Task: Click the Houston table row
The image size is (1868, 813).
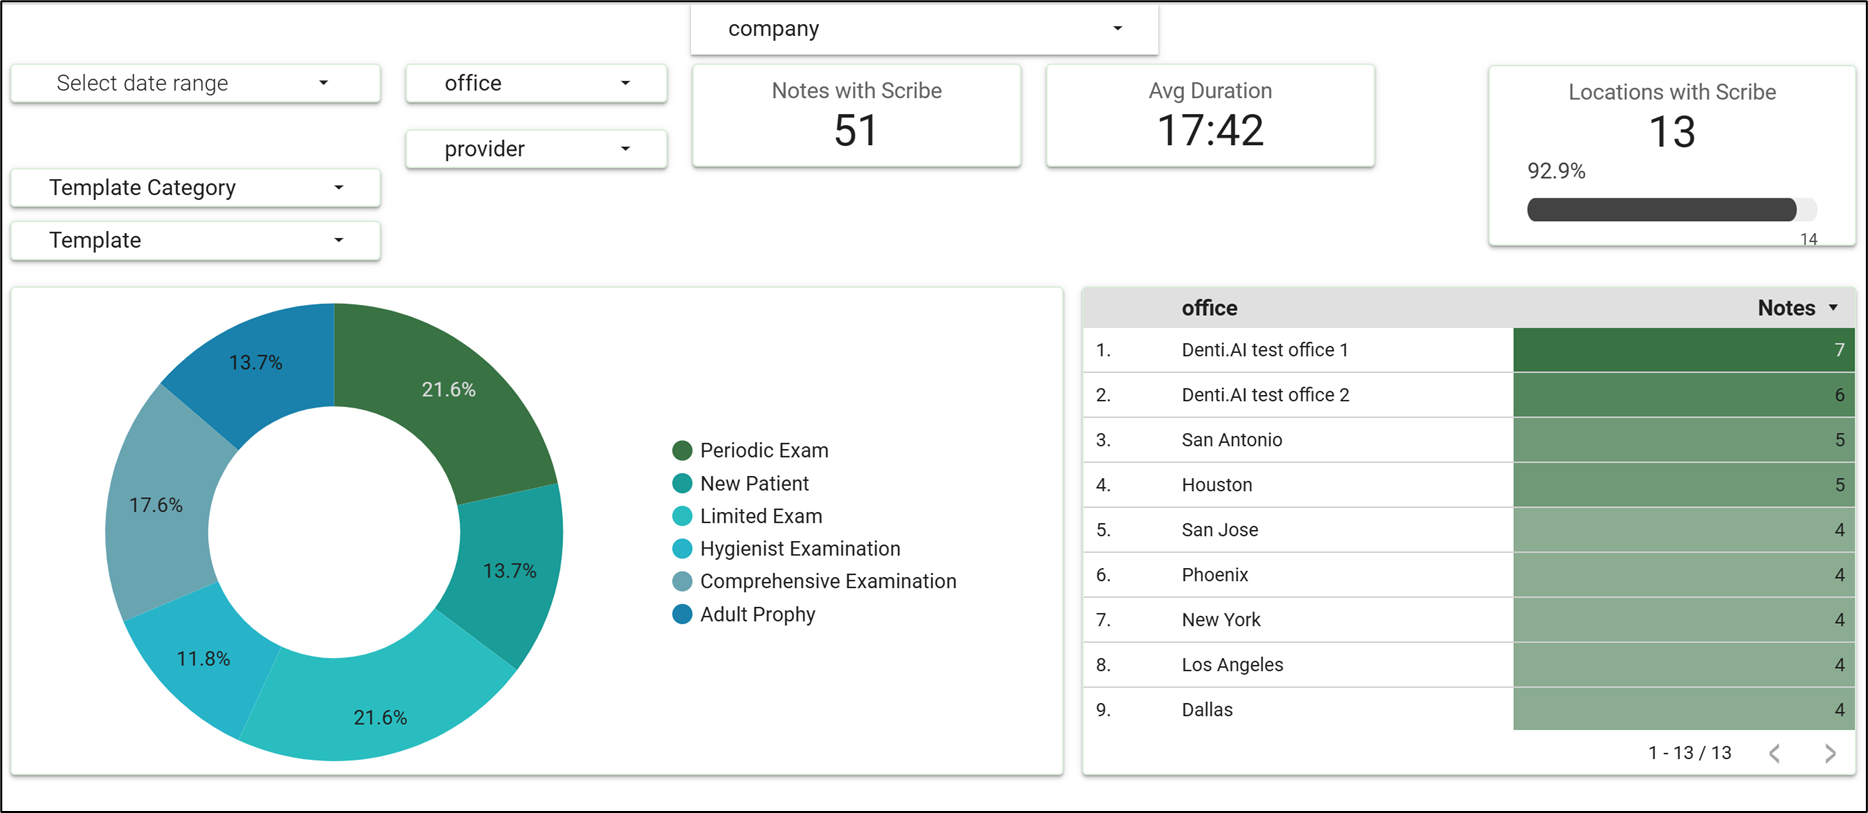Action: 1468,485
